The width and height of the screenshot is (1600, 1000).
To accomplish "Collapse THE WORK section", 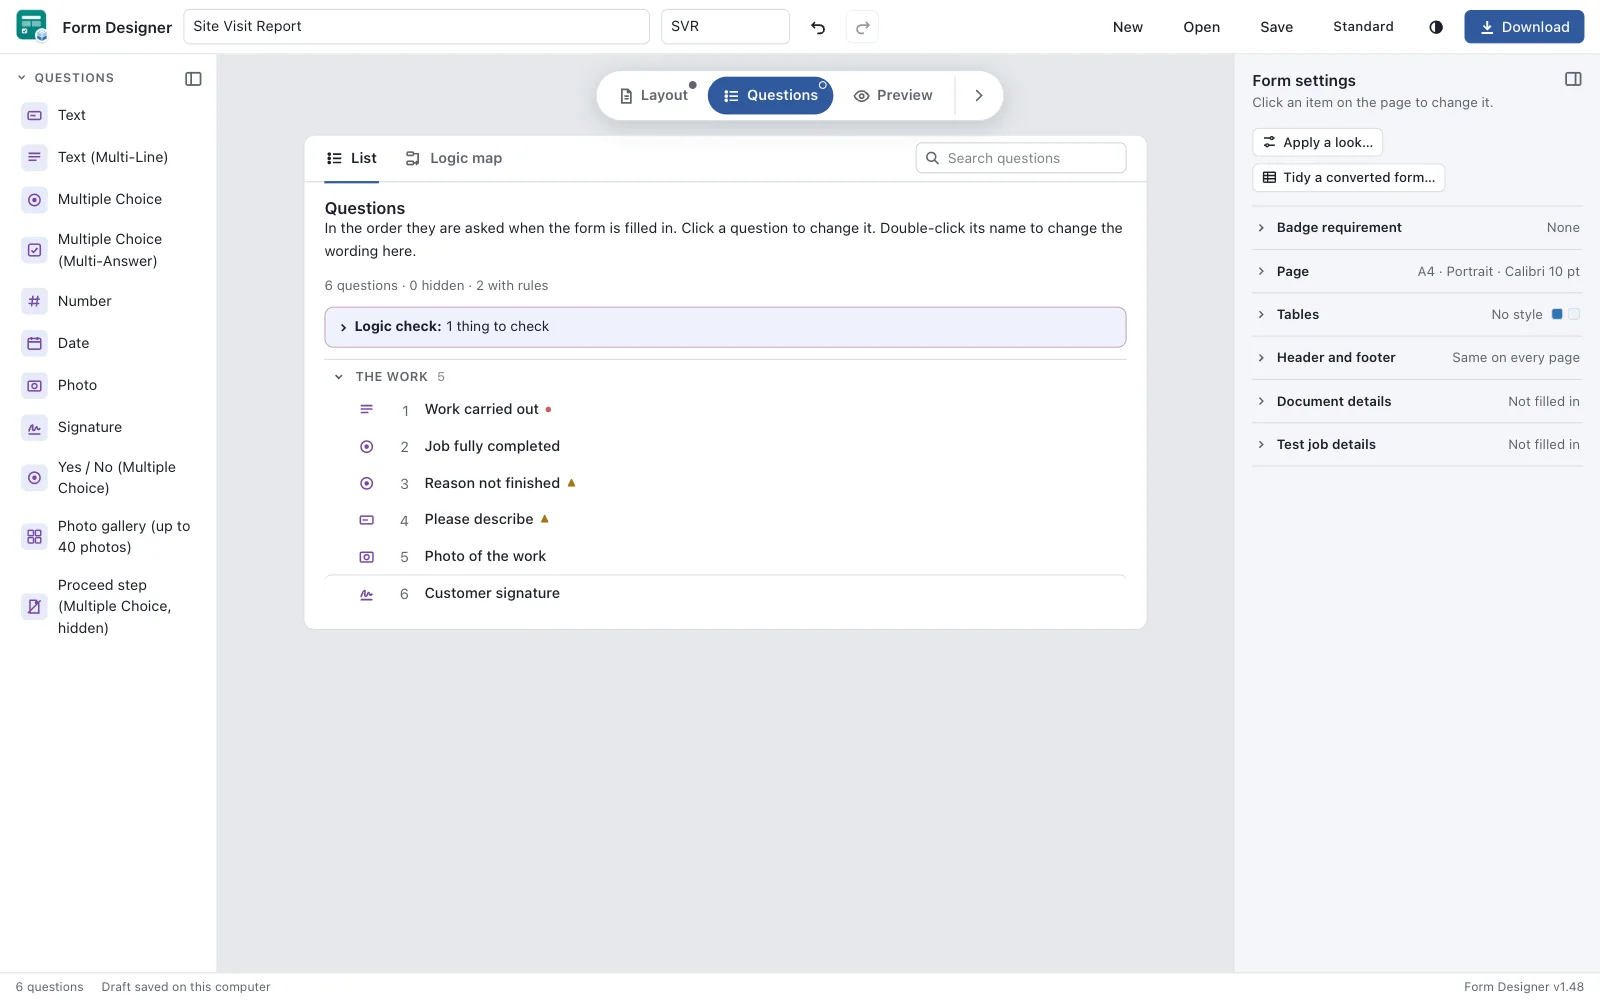I will coord(339,377).
